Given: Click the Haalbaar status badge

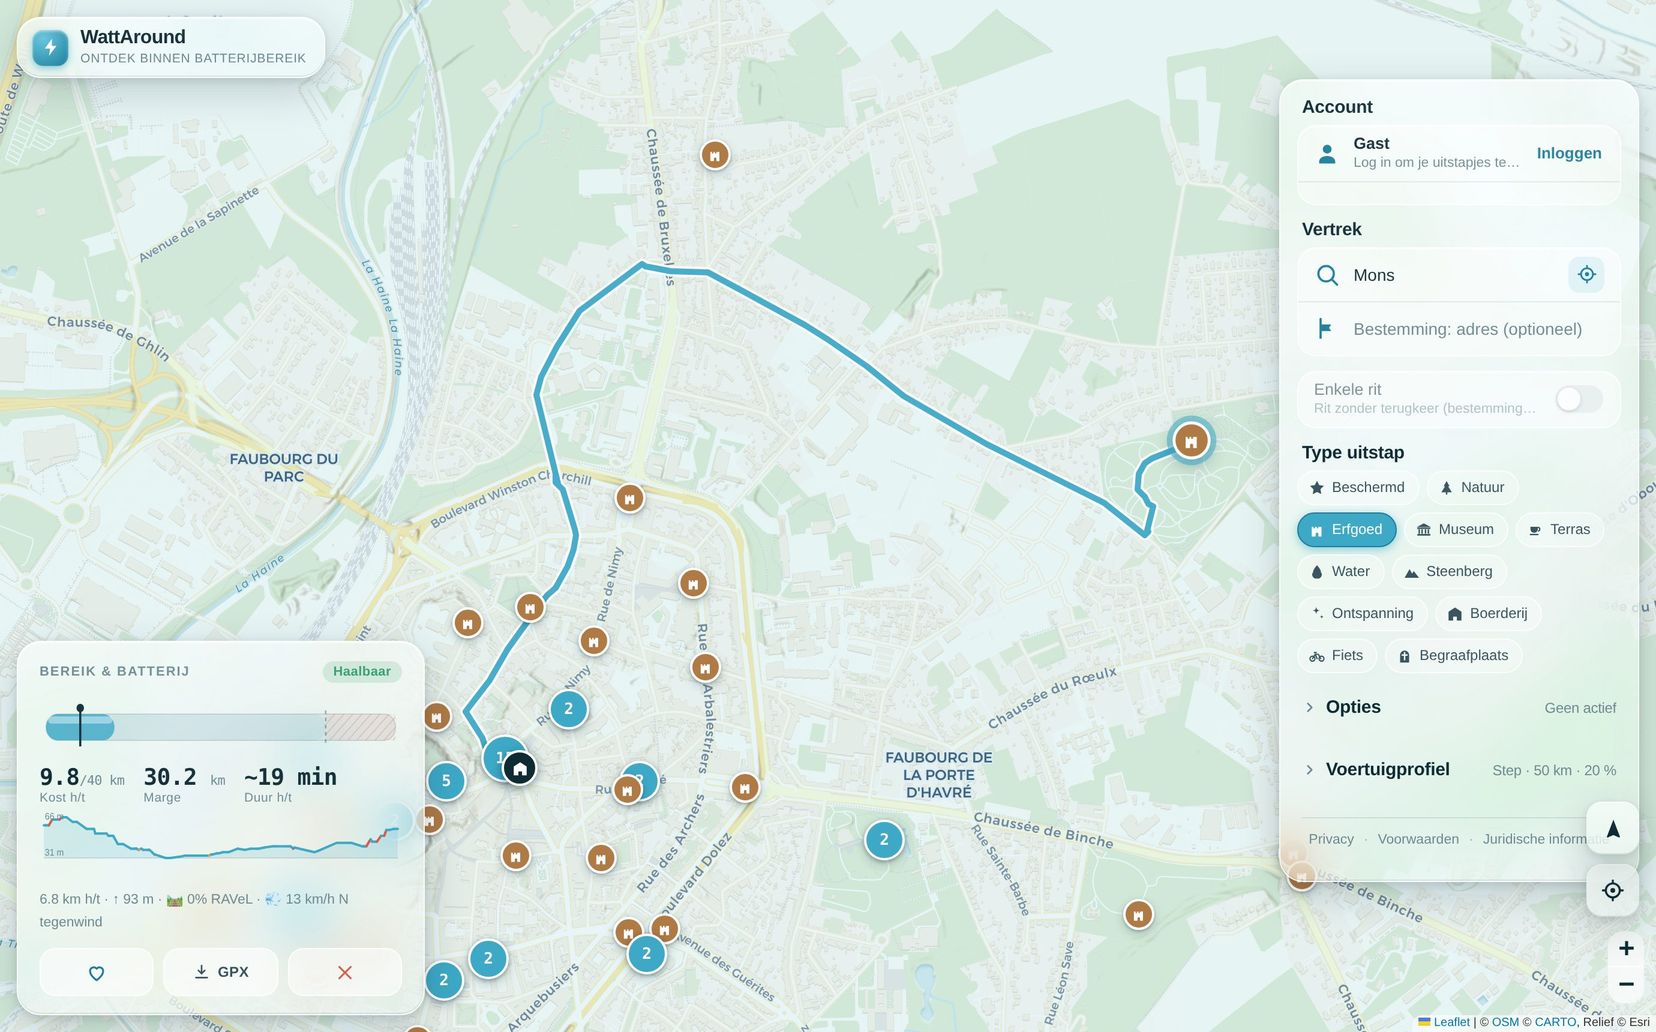Looking at the screenshot, I should 362,671.
